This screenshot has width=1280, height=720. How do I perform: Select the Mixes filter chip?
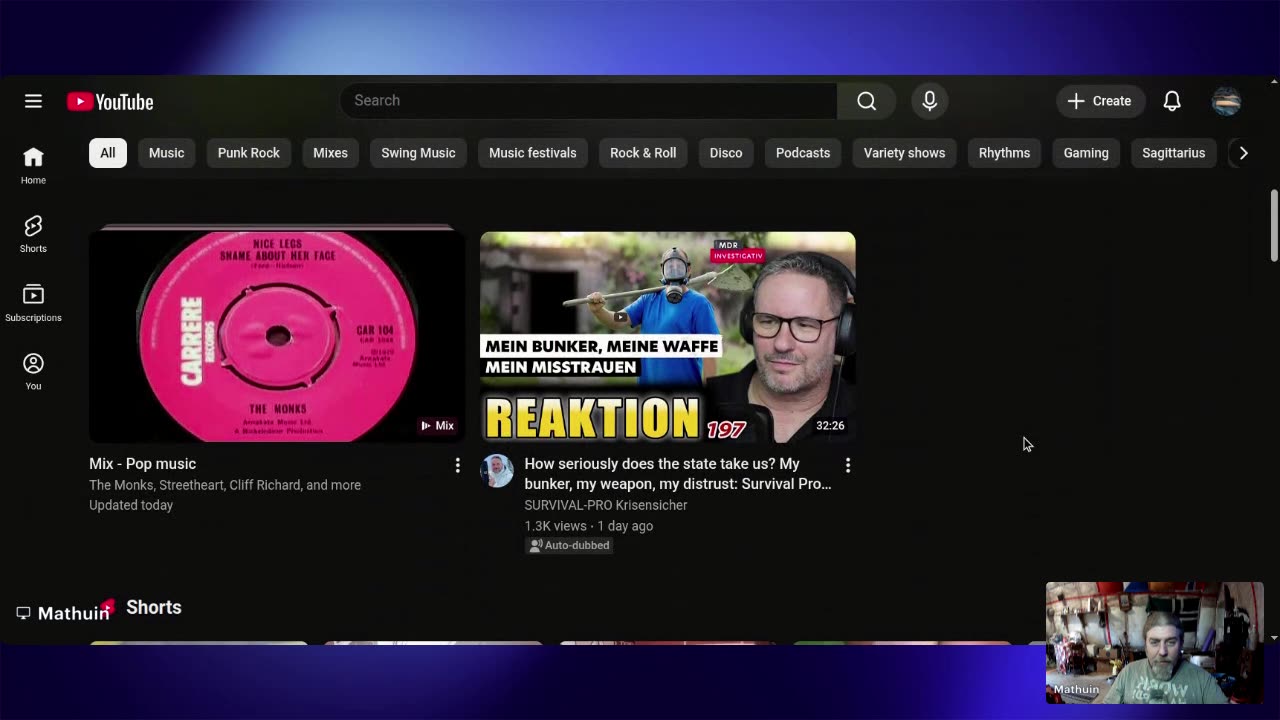coord(330,153)
